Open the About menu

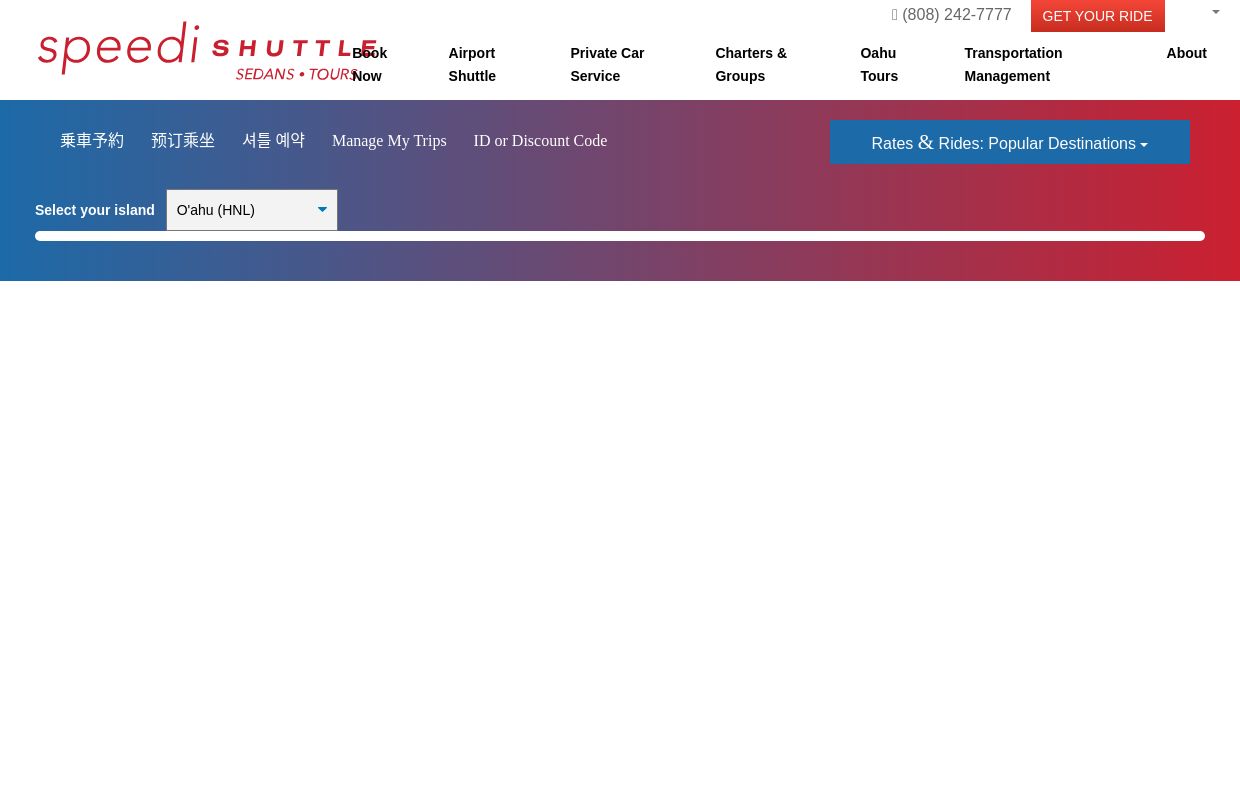1186,53
